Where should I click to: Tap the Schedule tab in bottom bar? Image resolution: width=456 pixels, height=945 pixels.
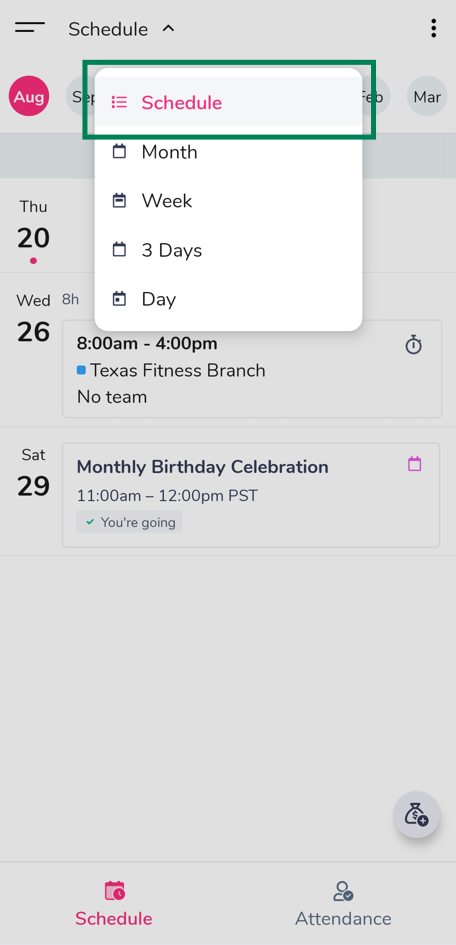(x=114, y=903)
